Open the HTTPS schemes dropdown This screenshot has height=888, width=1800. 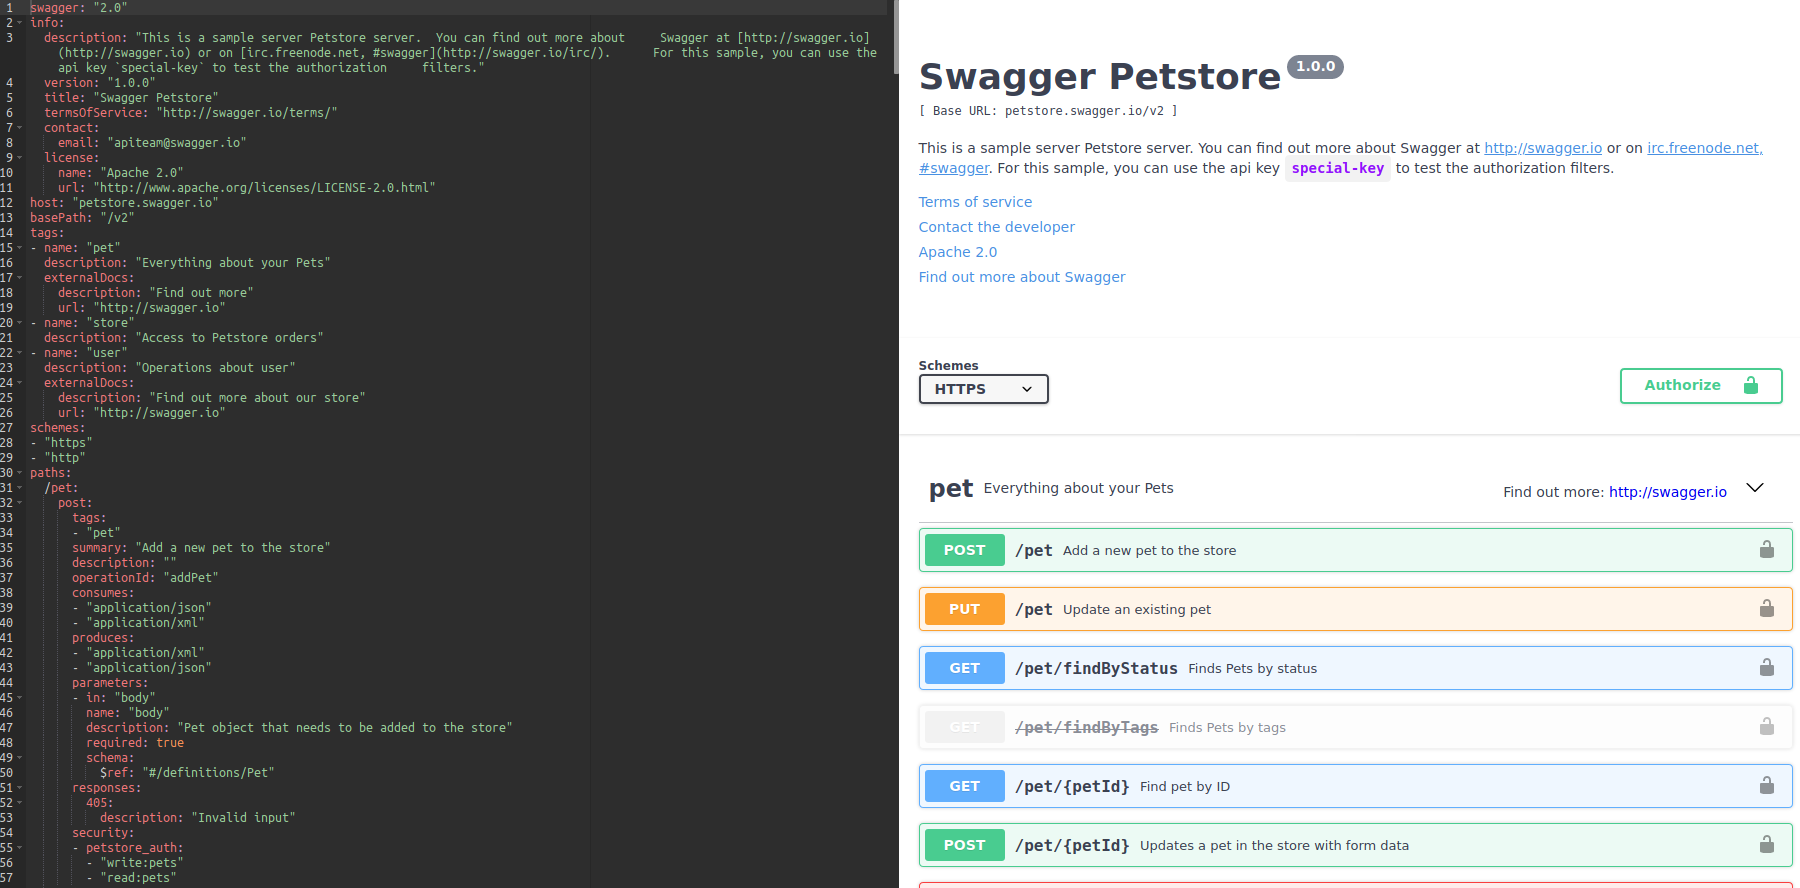[x=984, y=389]
